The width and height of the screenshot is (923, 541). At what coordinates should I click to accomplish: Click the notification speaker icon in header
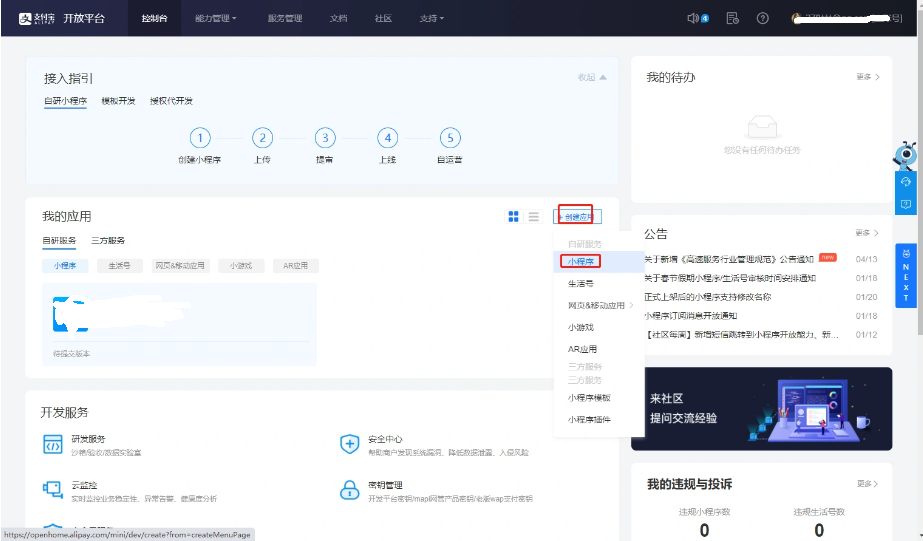click(694, 18)
